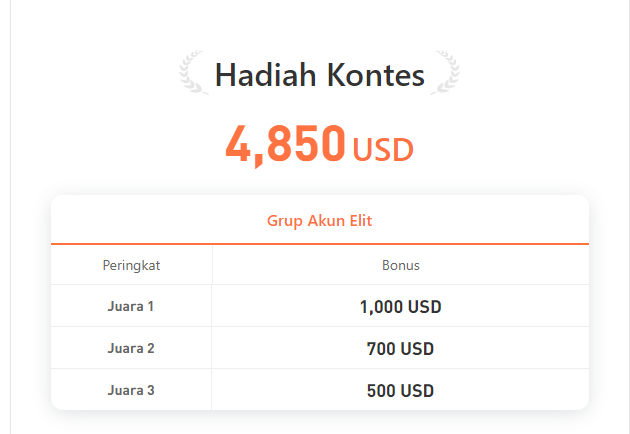Click the 700 USD bonus cell
This screenshot has height=434, width=630.
pos(401,349)
